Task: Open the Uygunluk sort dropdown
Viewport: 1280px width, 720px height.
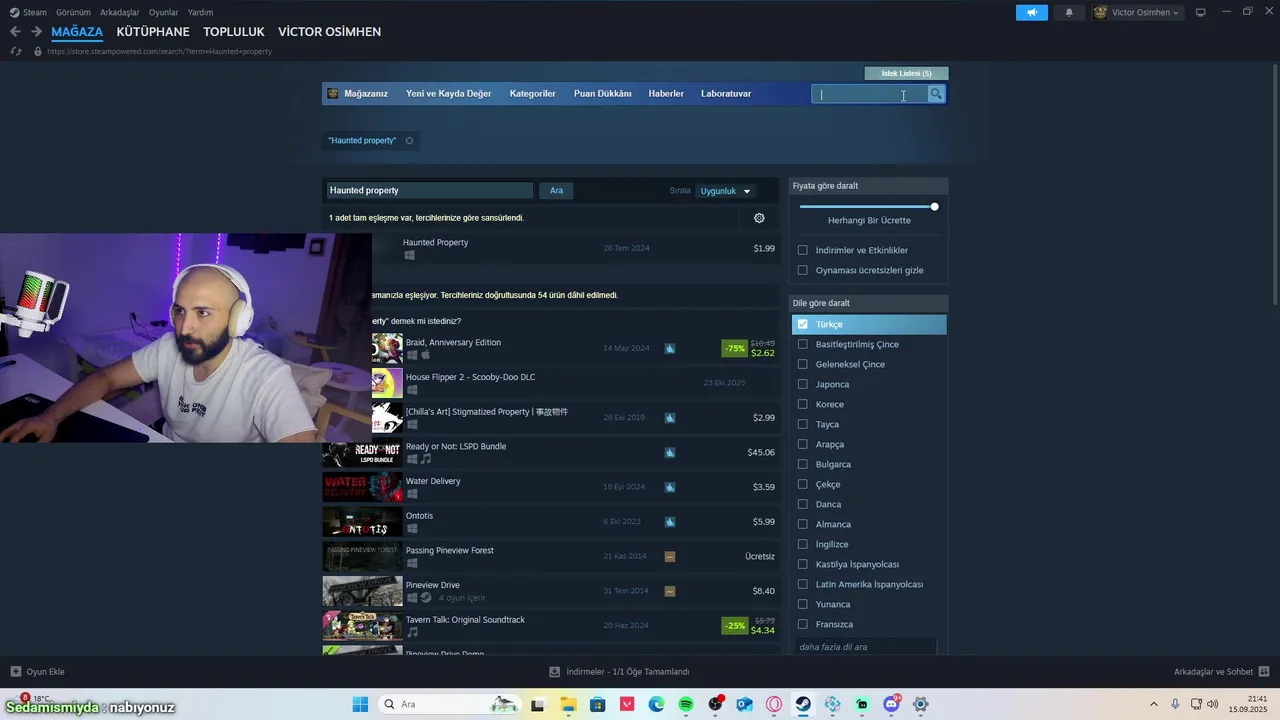Action: pos(725,191)
